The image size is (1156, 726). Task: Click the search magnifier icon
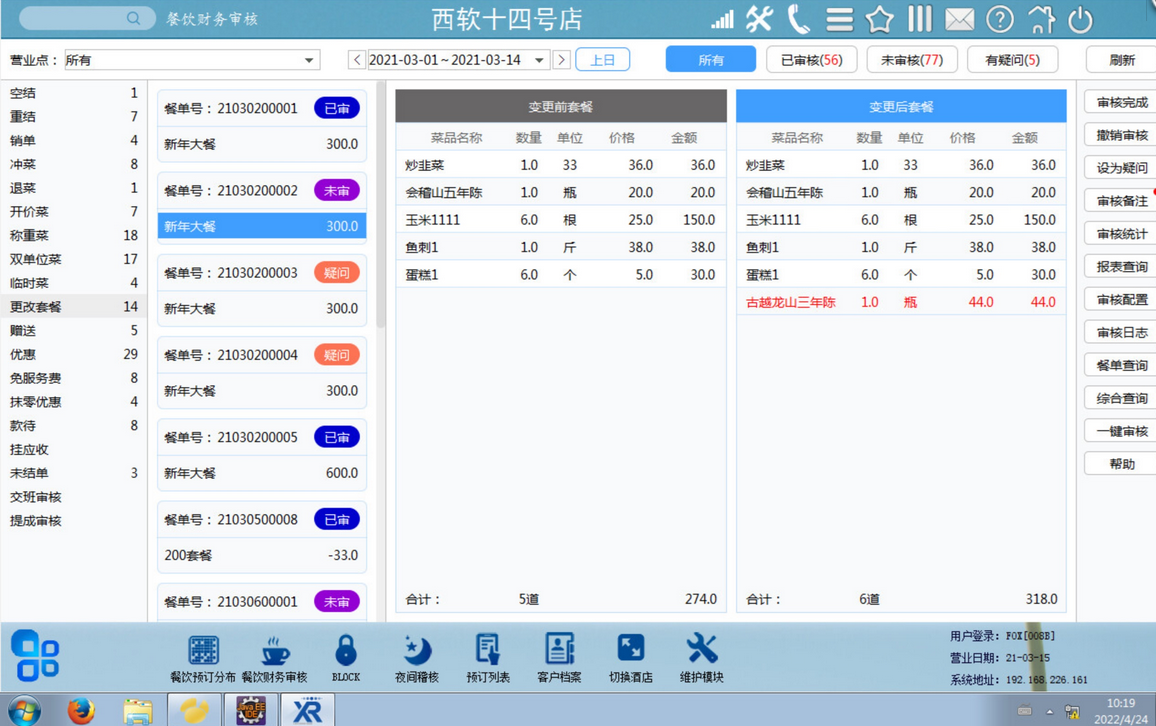coord(133,18)
